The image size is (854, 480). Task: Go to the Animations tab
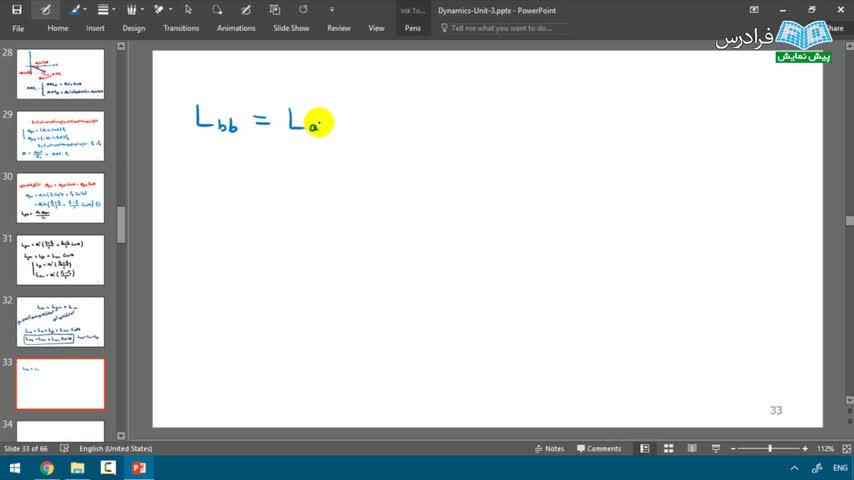(236, 28)
